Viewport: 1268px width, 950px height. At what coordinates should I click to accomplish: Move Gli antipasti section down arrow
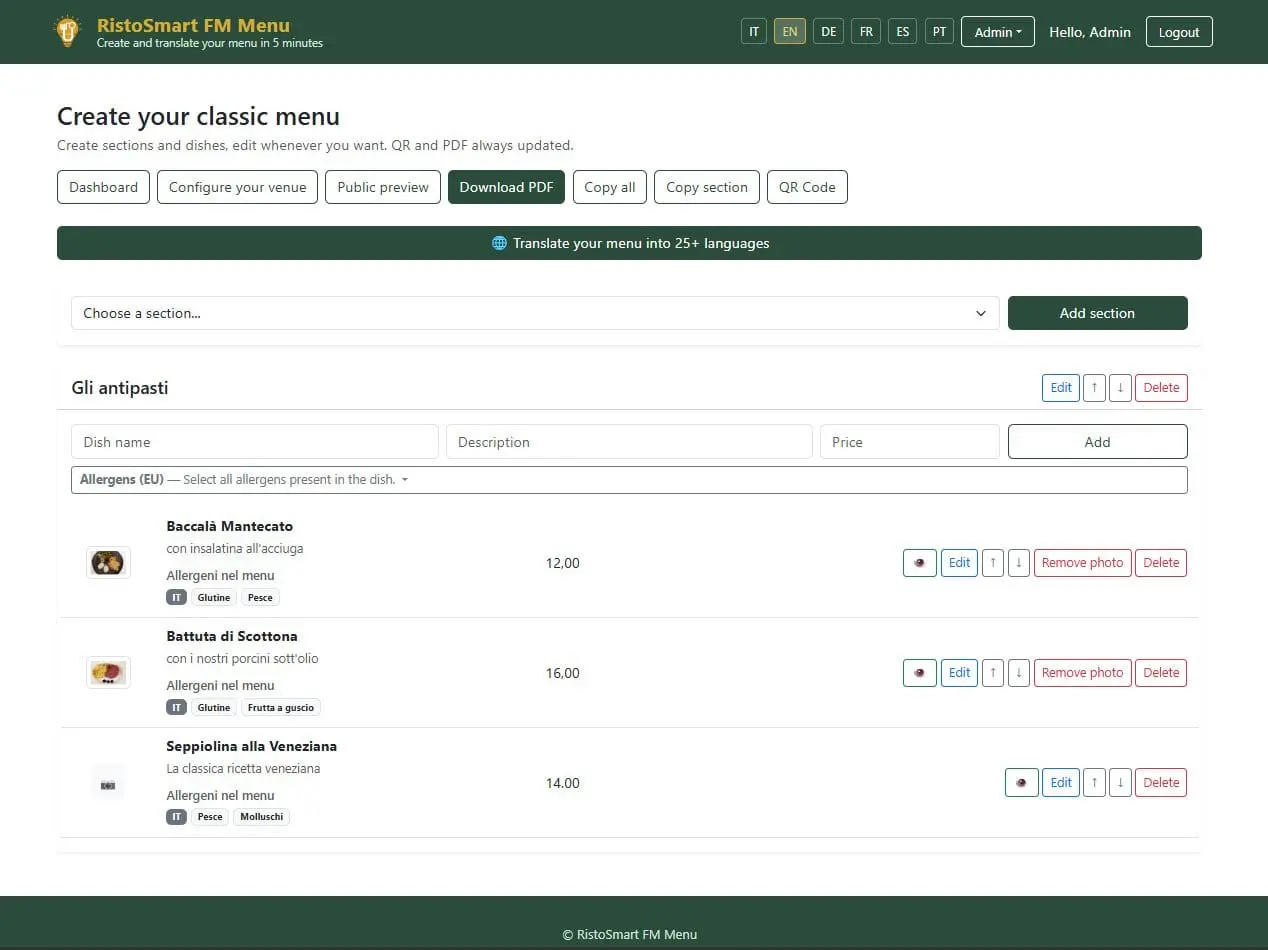(x=1120, y=388)
